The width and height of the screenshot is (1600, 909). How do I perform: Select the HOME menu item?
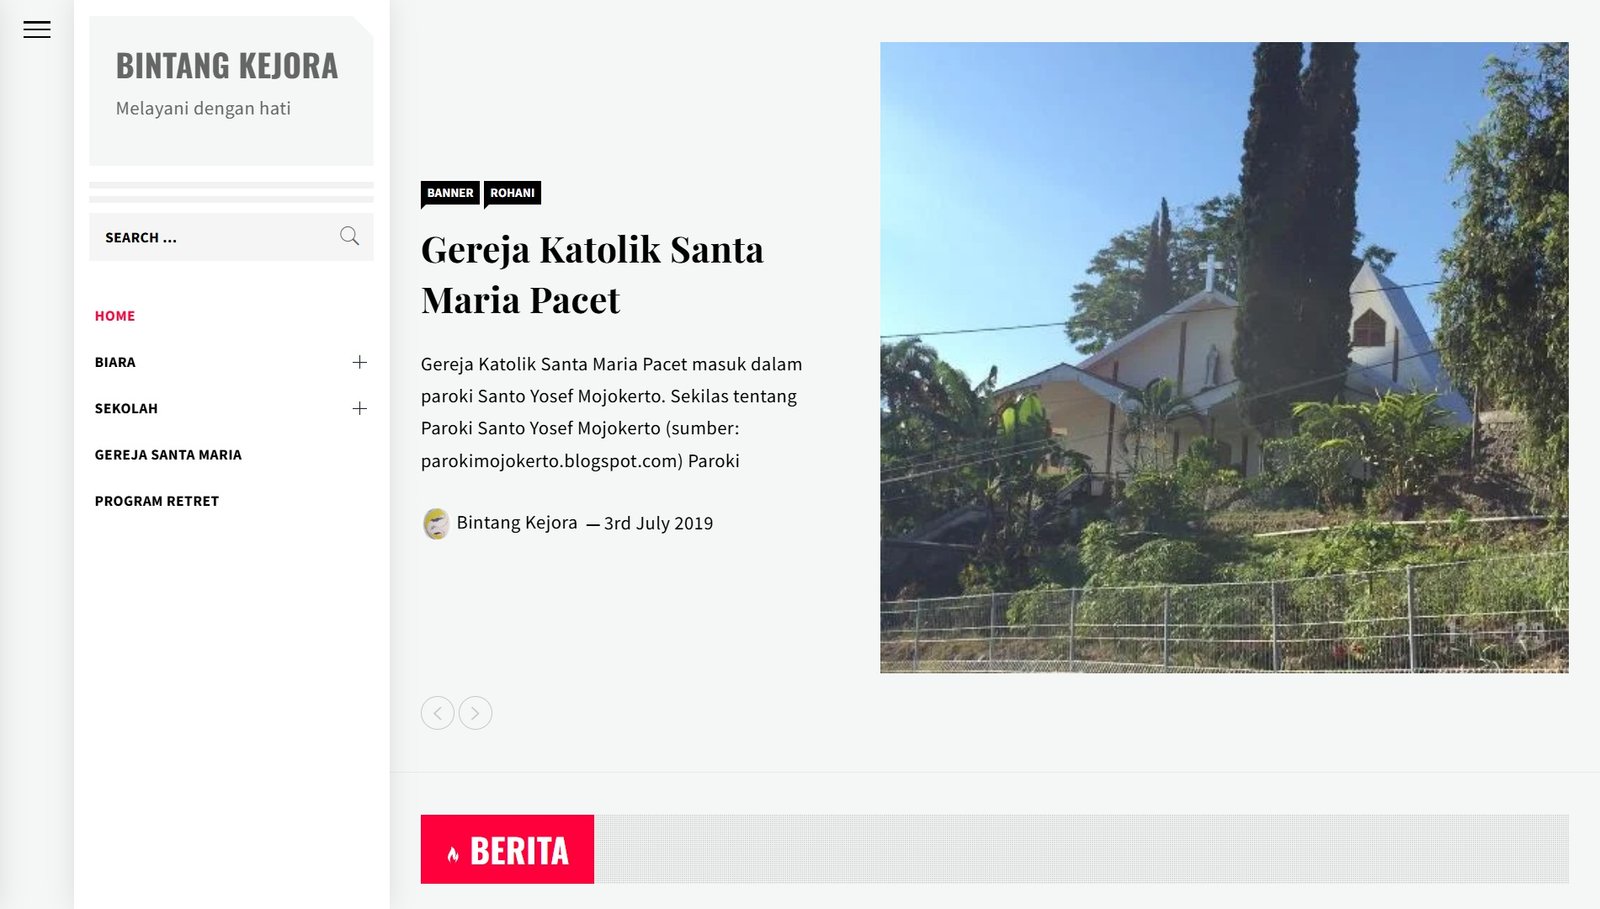[115, 316]
